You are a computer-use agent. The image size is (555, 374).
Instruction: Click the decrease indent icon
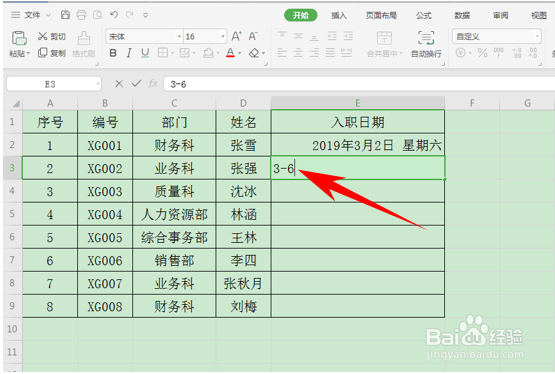332,36
